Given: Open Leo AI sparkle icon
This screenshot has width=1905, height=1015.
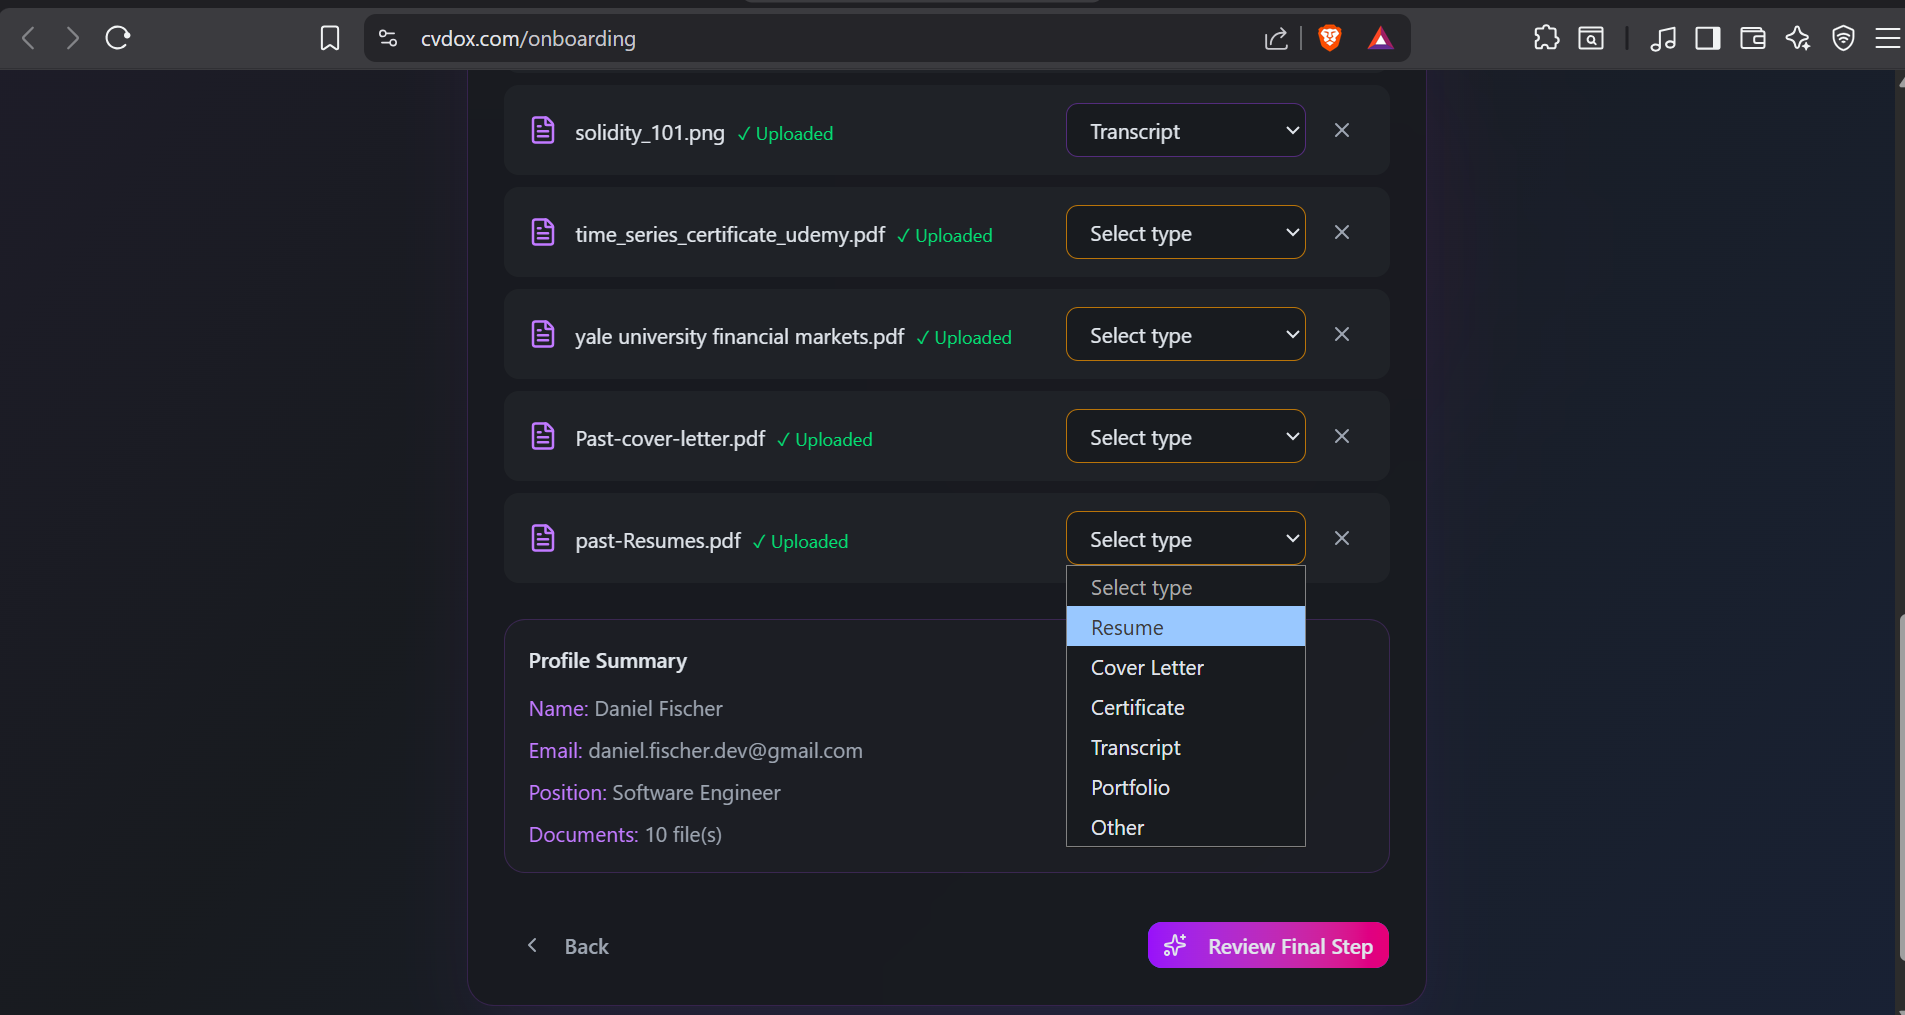Looking at the screenshot, I should coord(1798,38).
